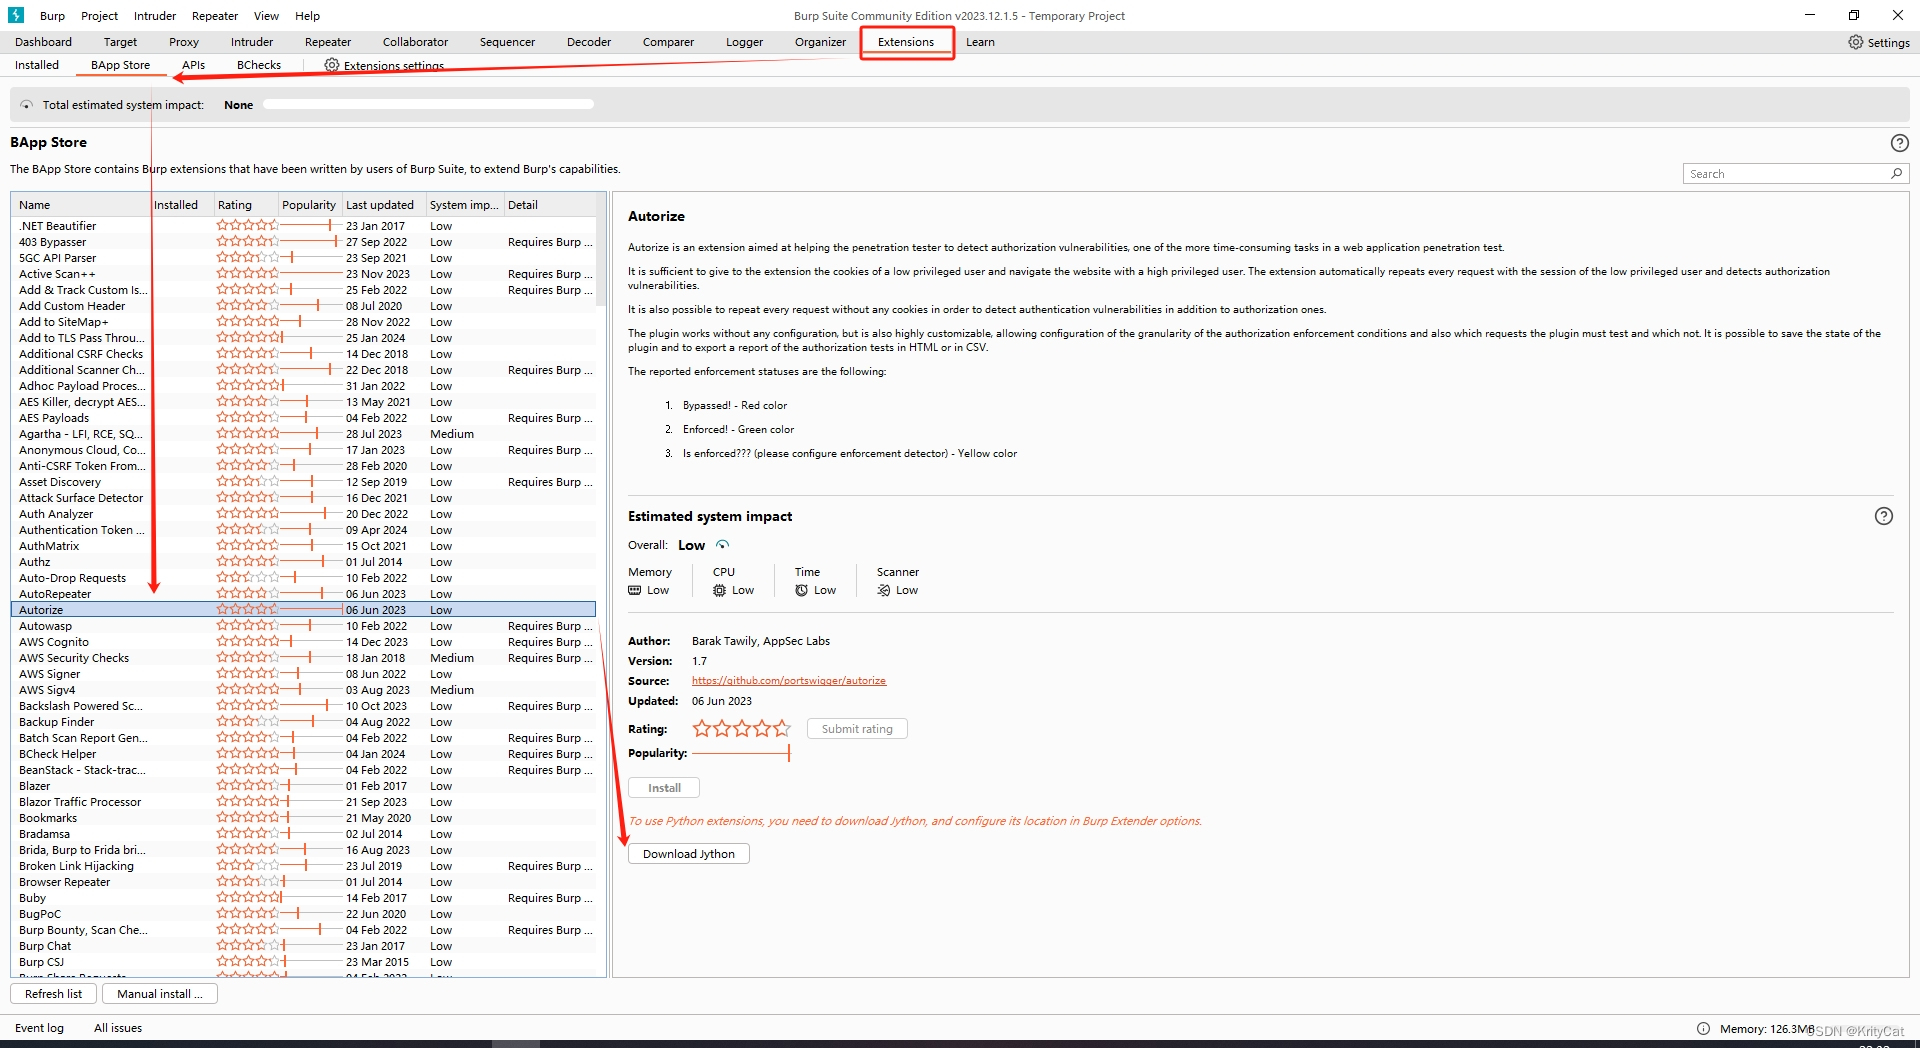The image size is (1920, 1048).
Task: Click the Install button
Action: pyautogui.click(x=664, y=788)
